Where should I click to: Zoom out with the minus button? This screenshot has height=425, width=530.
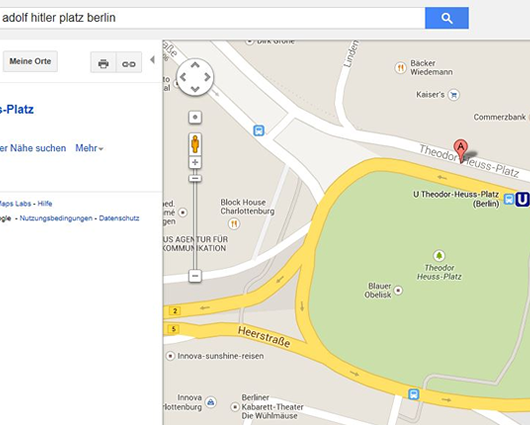point(195,276)
